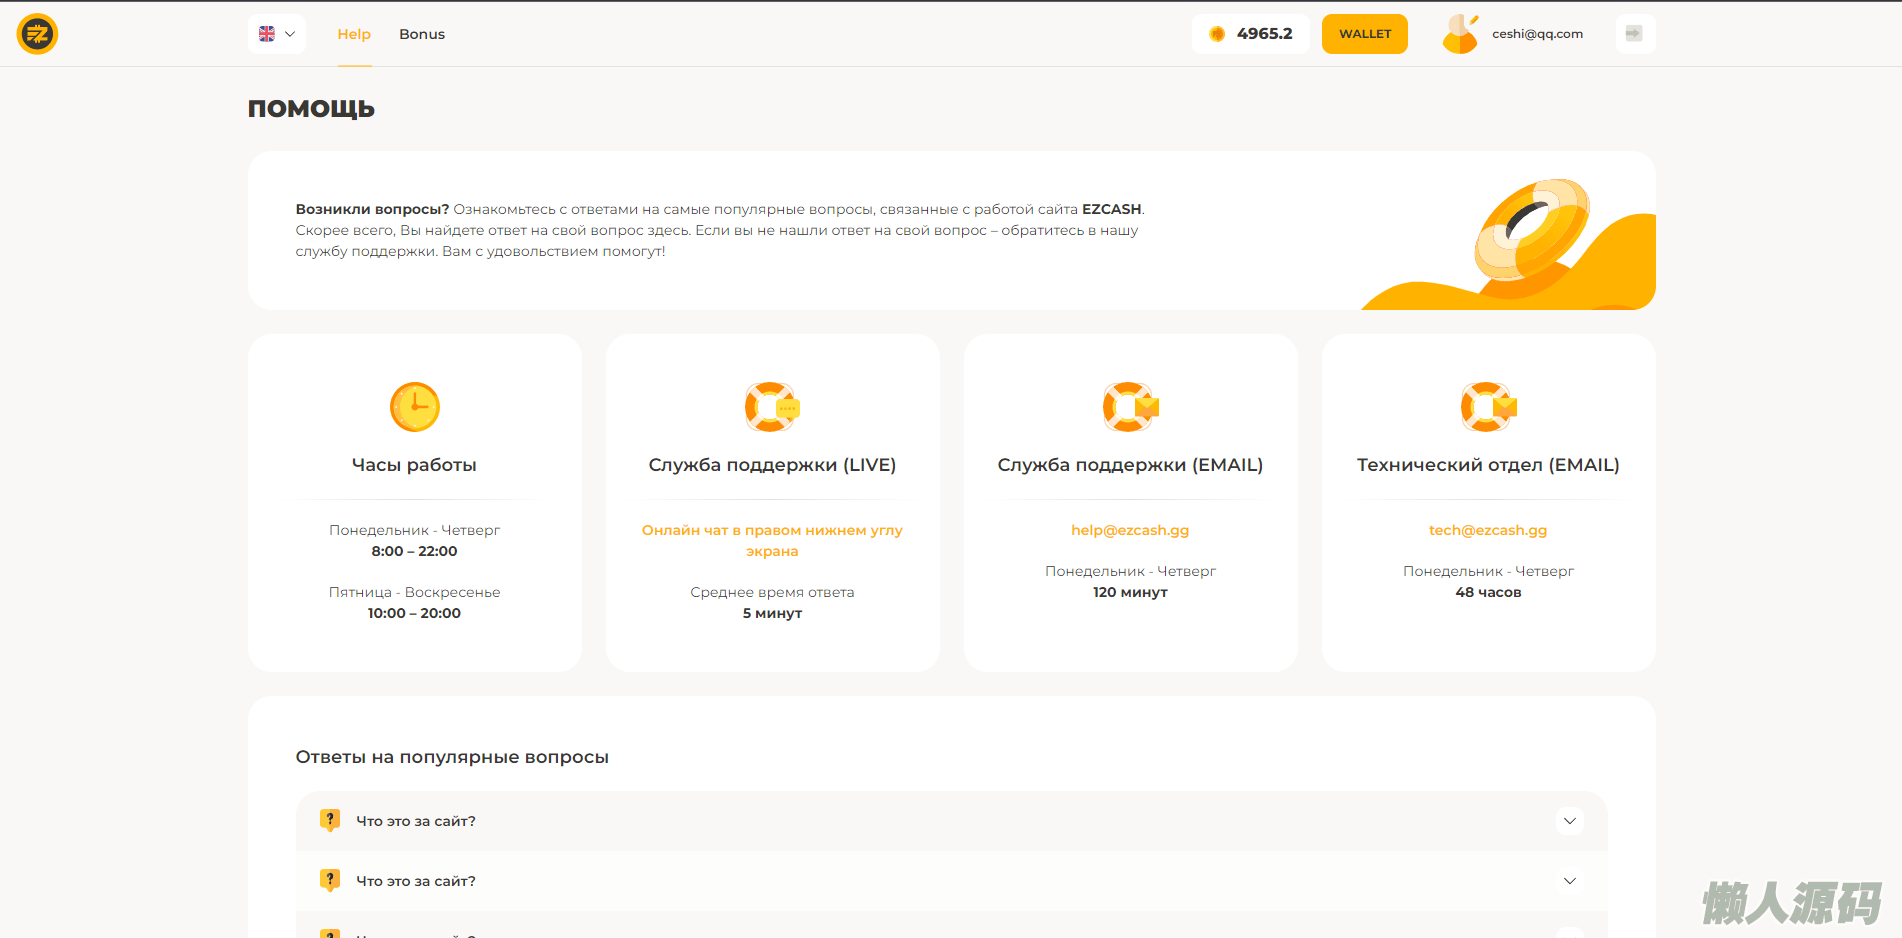The width and height of the screenshot is (1902, 938).
Task: Click the user avatar icon
Action: pos(1460,34)
